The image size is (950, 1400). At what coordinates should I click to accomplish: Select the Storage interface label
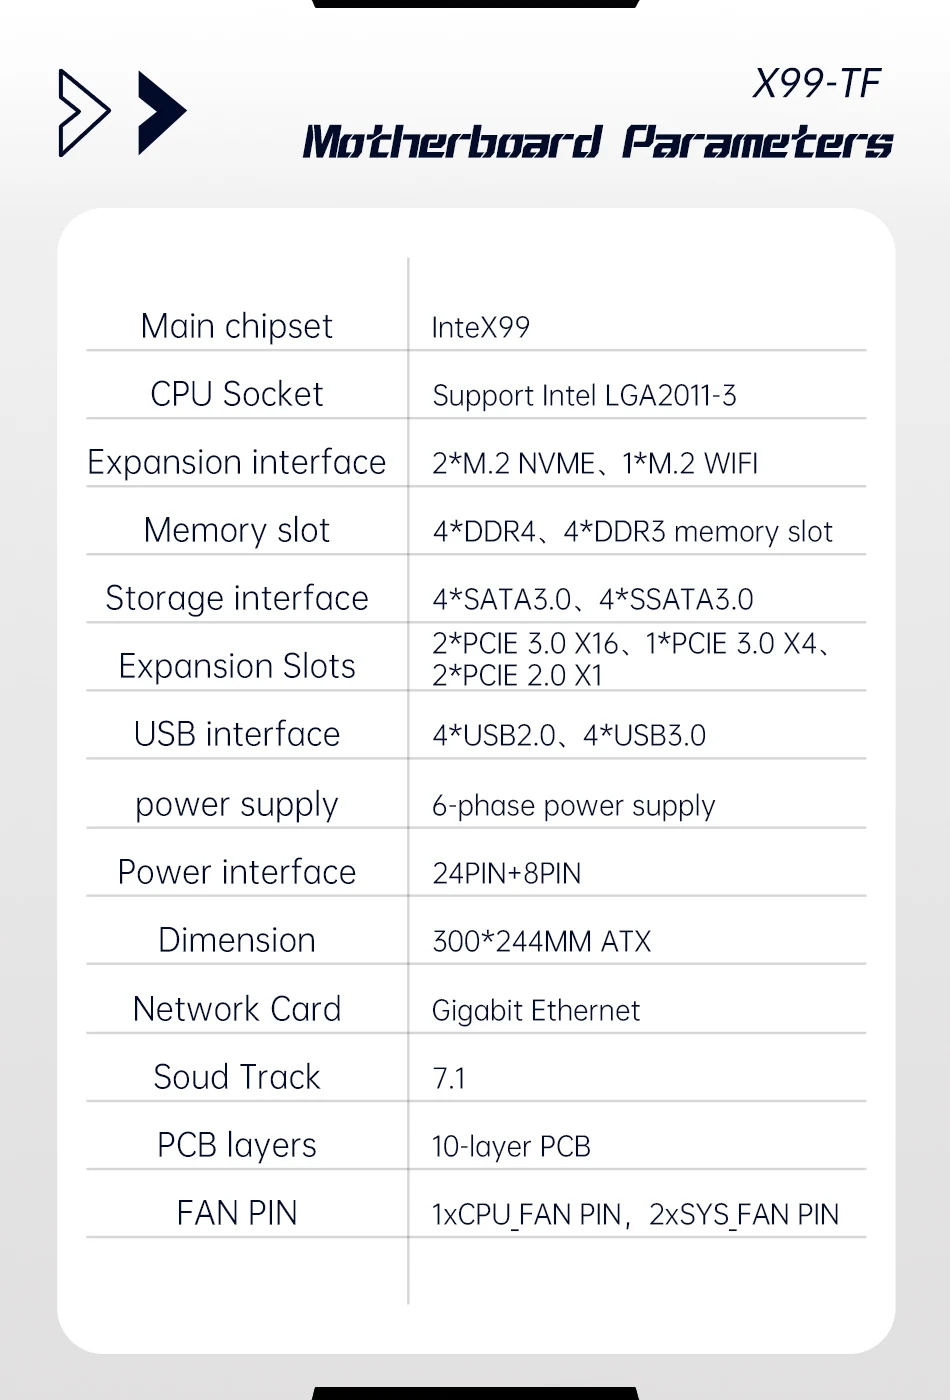tap(237, 598)
